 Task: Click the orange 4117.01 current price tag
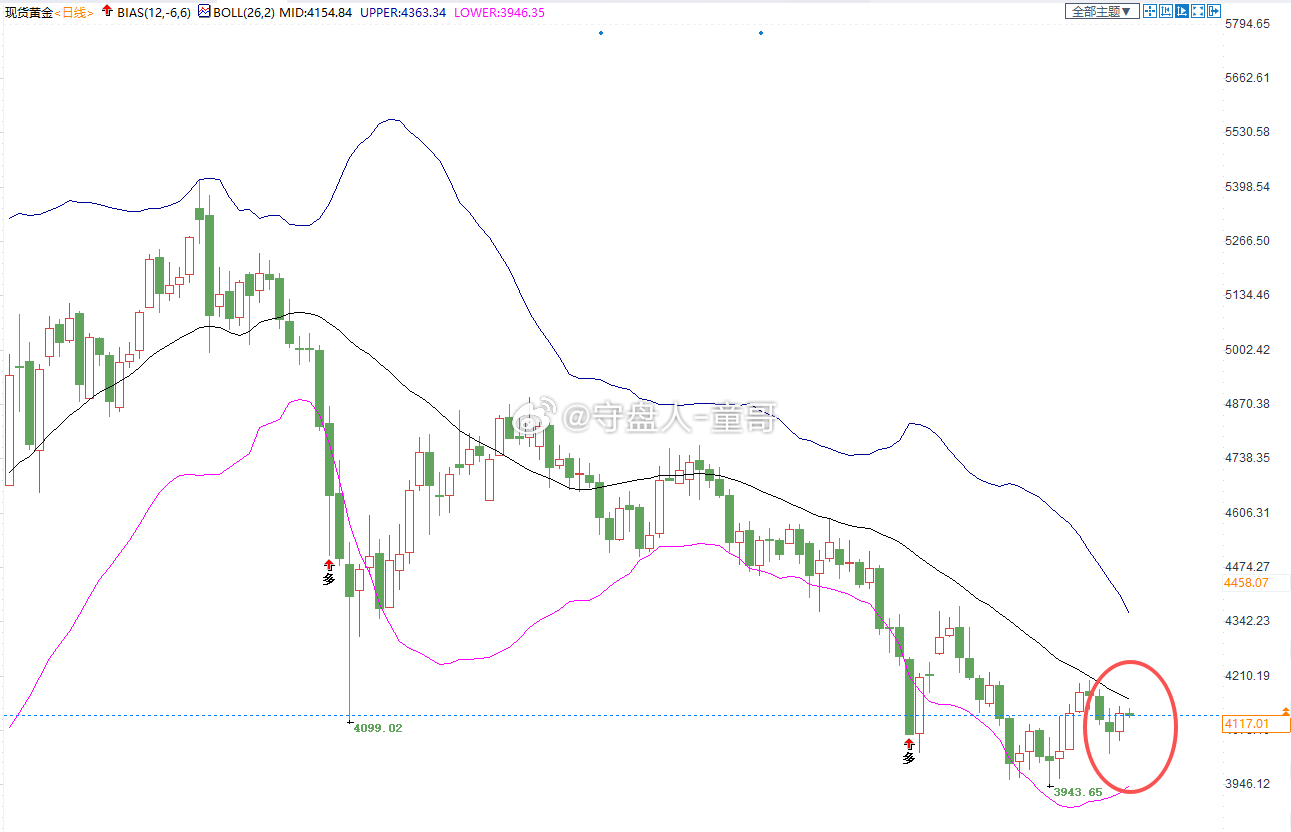pyautogui.click(x=1256, y=724)
